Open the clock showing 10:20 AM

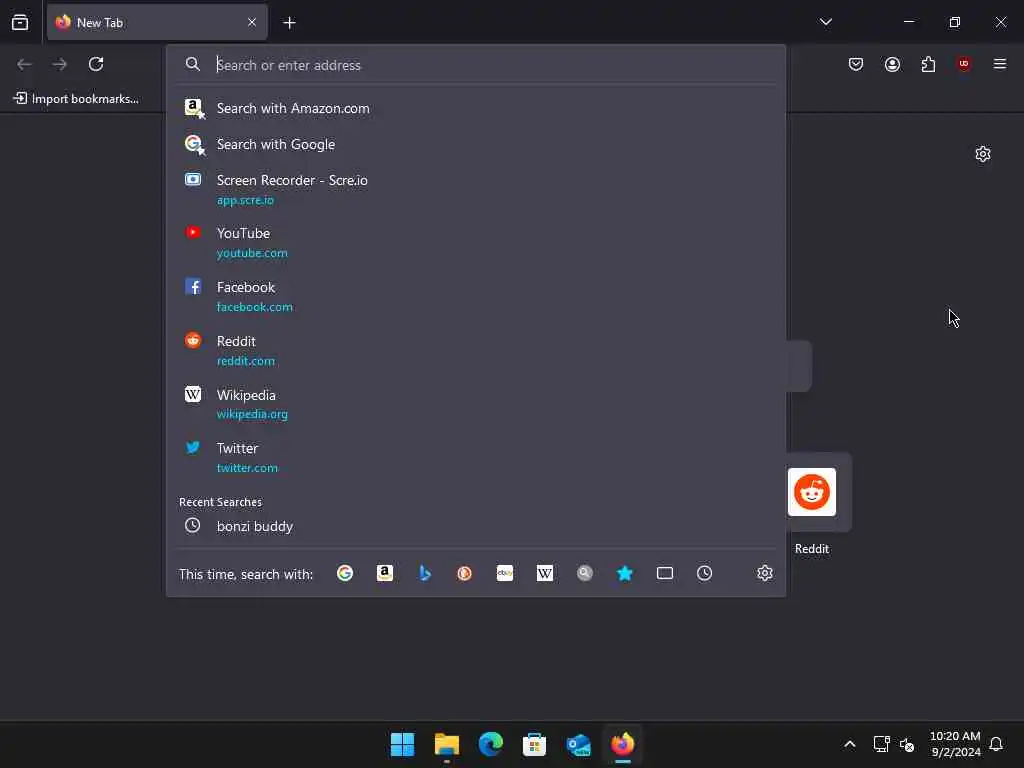(955, 744)
